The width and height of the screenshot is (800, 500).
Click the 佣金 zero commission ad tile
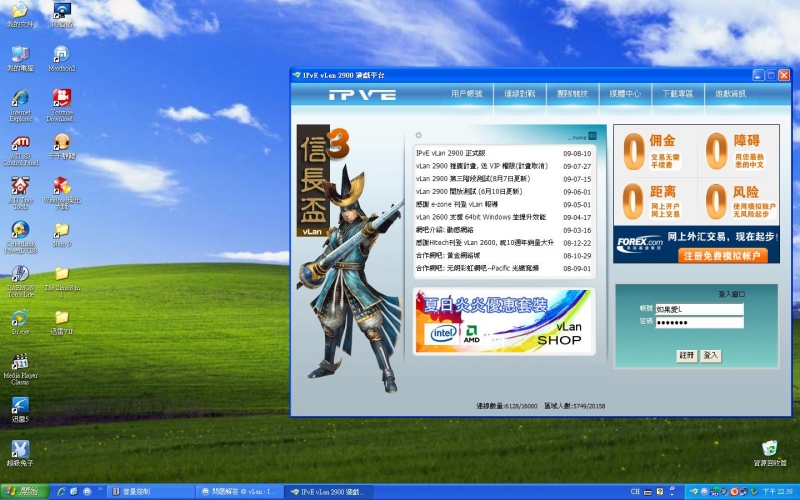(x=655, y=152)
